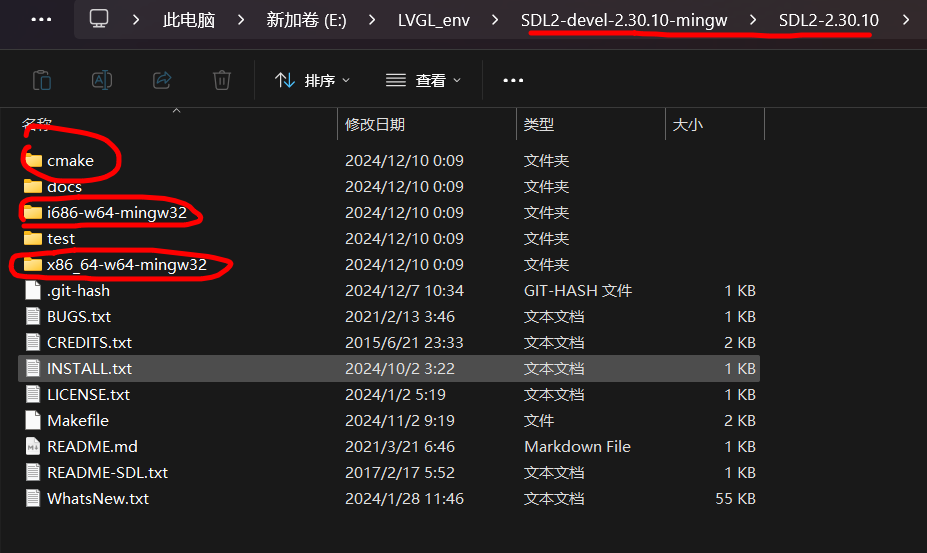Viewport: 927px width, 553px height.
Task: Click the 2024/12/7 10:34 date cell
Action: click(x=404, y=290)
